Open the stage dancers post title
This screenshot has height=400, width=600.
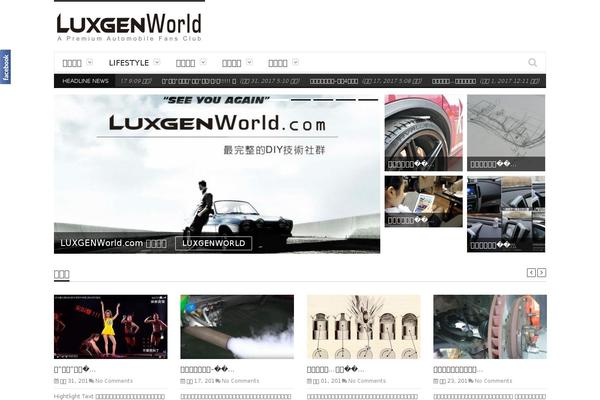[75, 369]
